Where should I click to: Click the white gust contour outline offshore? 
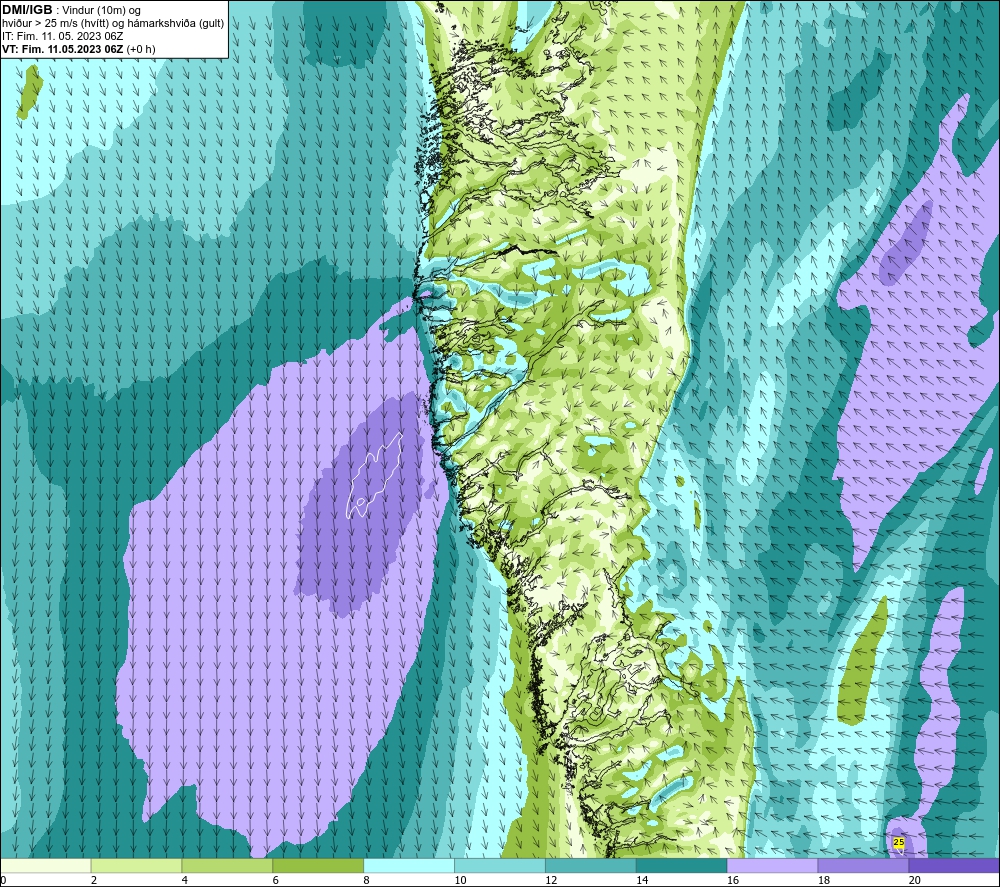pyautogui.click(x=374, y=475)
